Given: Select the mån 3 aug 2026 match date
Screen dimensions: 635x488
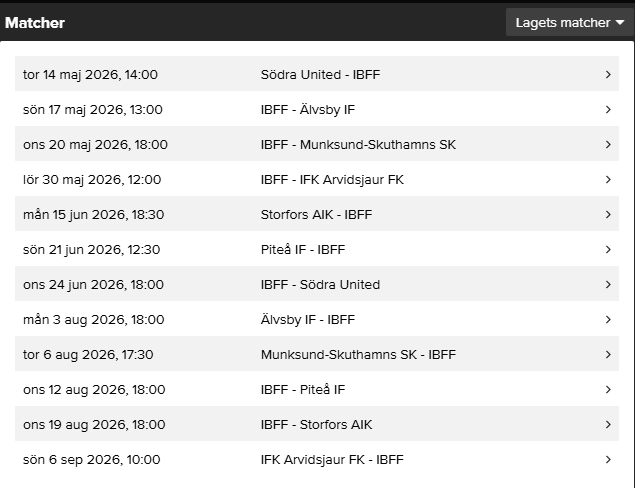Looking at the screenshot, I should [94, 320].
